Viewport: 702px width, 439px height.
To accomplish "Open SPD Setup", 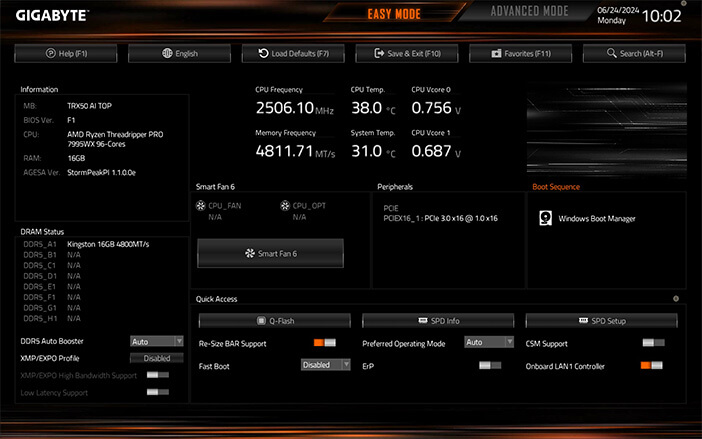I will pos(602,320).
